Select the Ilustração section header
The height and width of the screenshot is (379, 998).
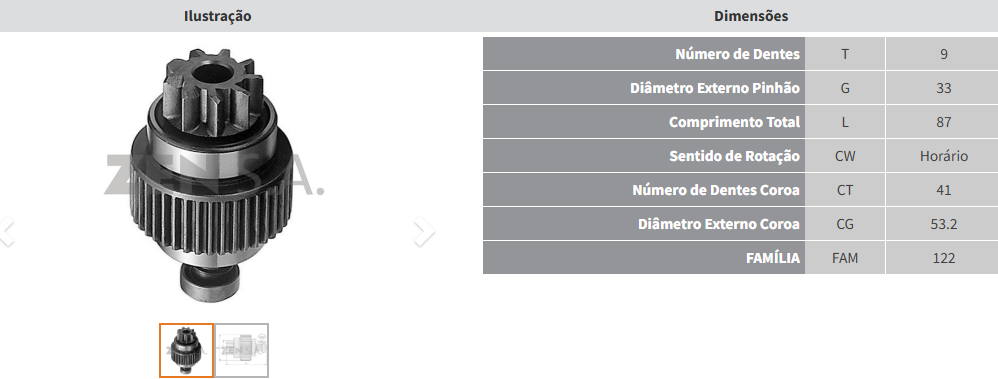(x=218, y=16)
